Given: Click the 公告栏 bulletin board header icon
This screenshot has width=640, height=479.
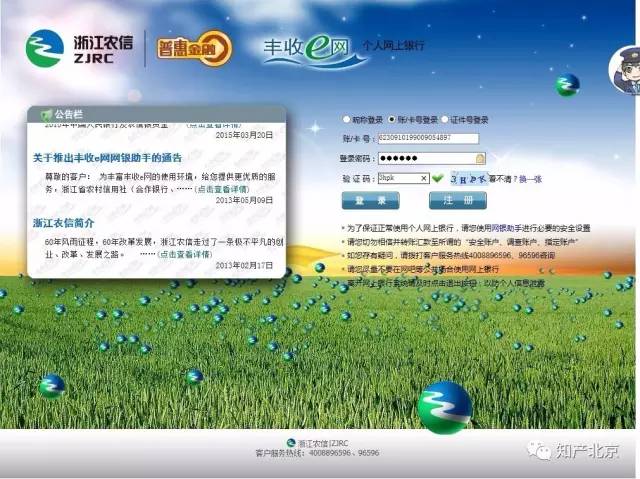Looking at the screenshot, I should click(x=46, y=113).
